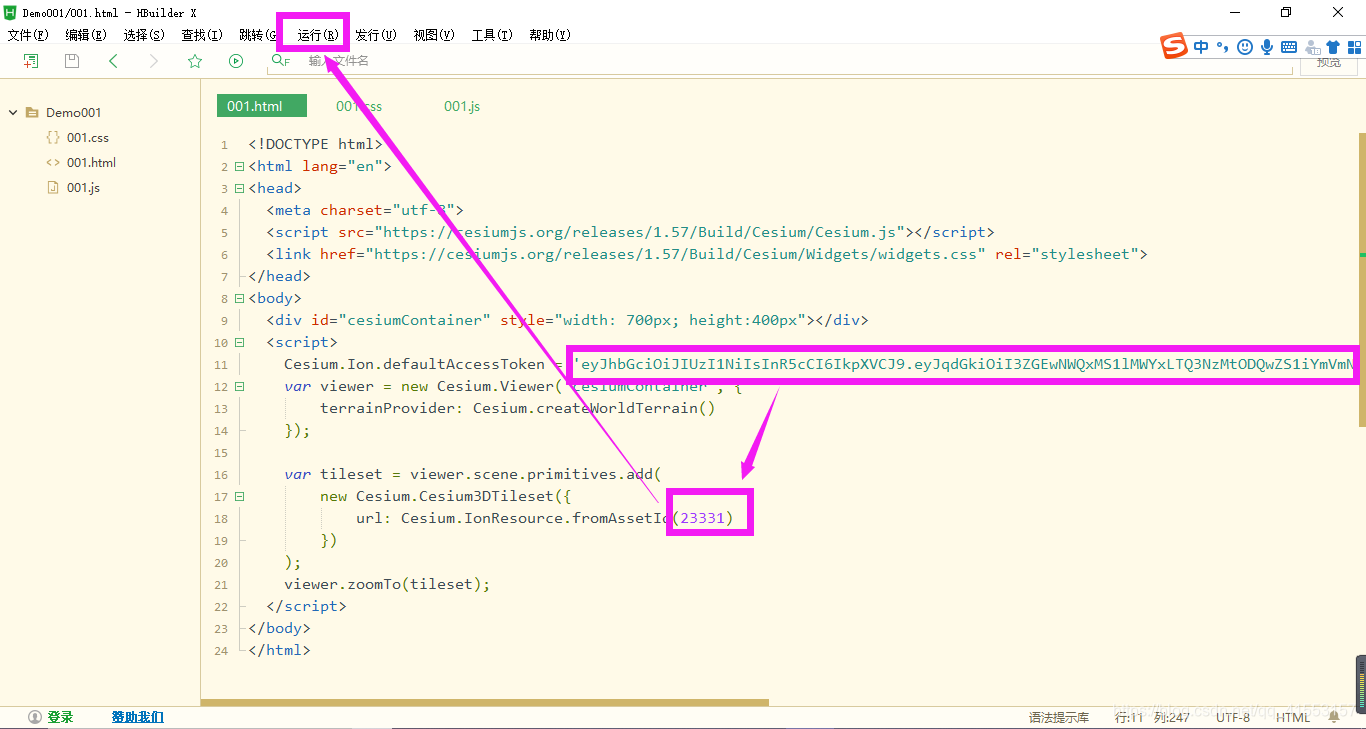Click the user avatar icon beside 登录

click(x=35, y=717)
